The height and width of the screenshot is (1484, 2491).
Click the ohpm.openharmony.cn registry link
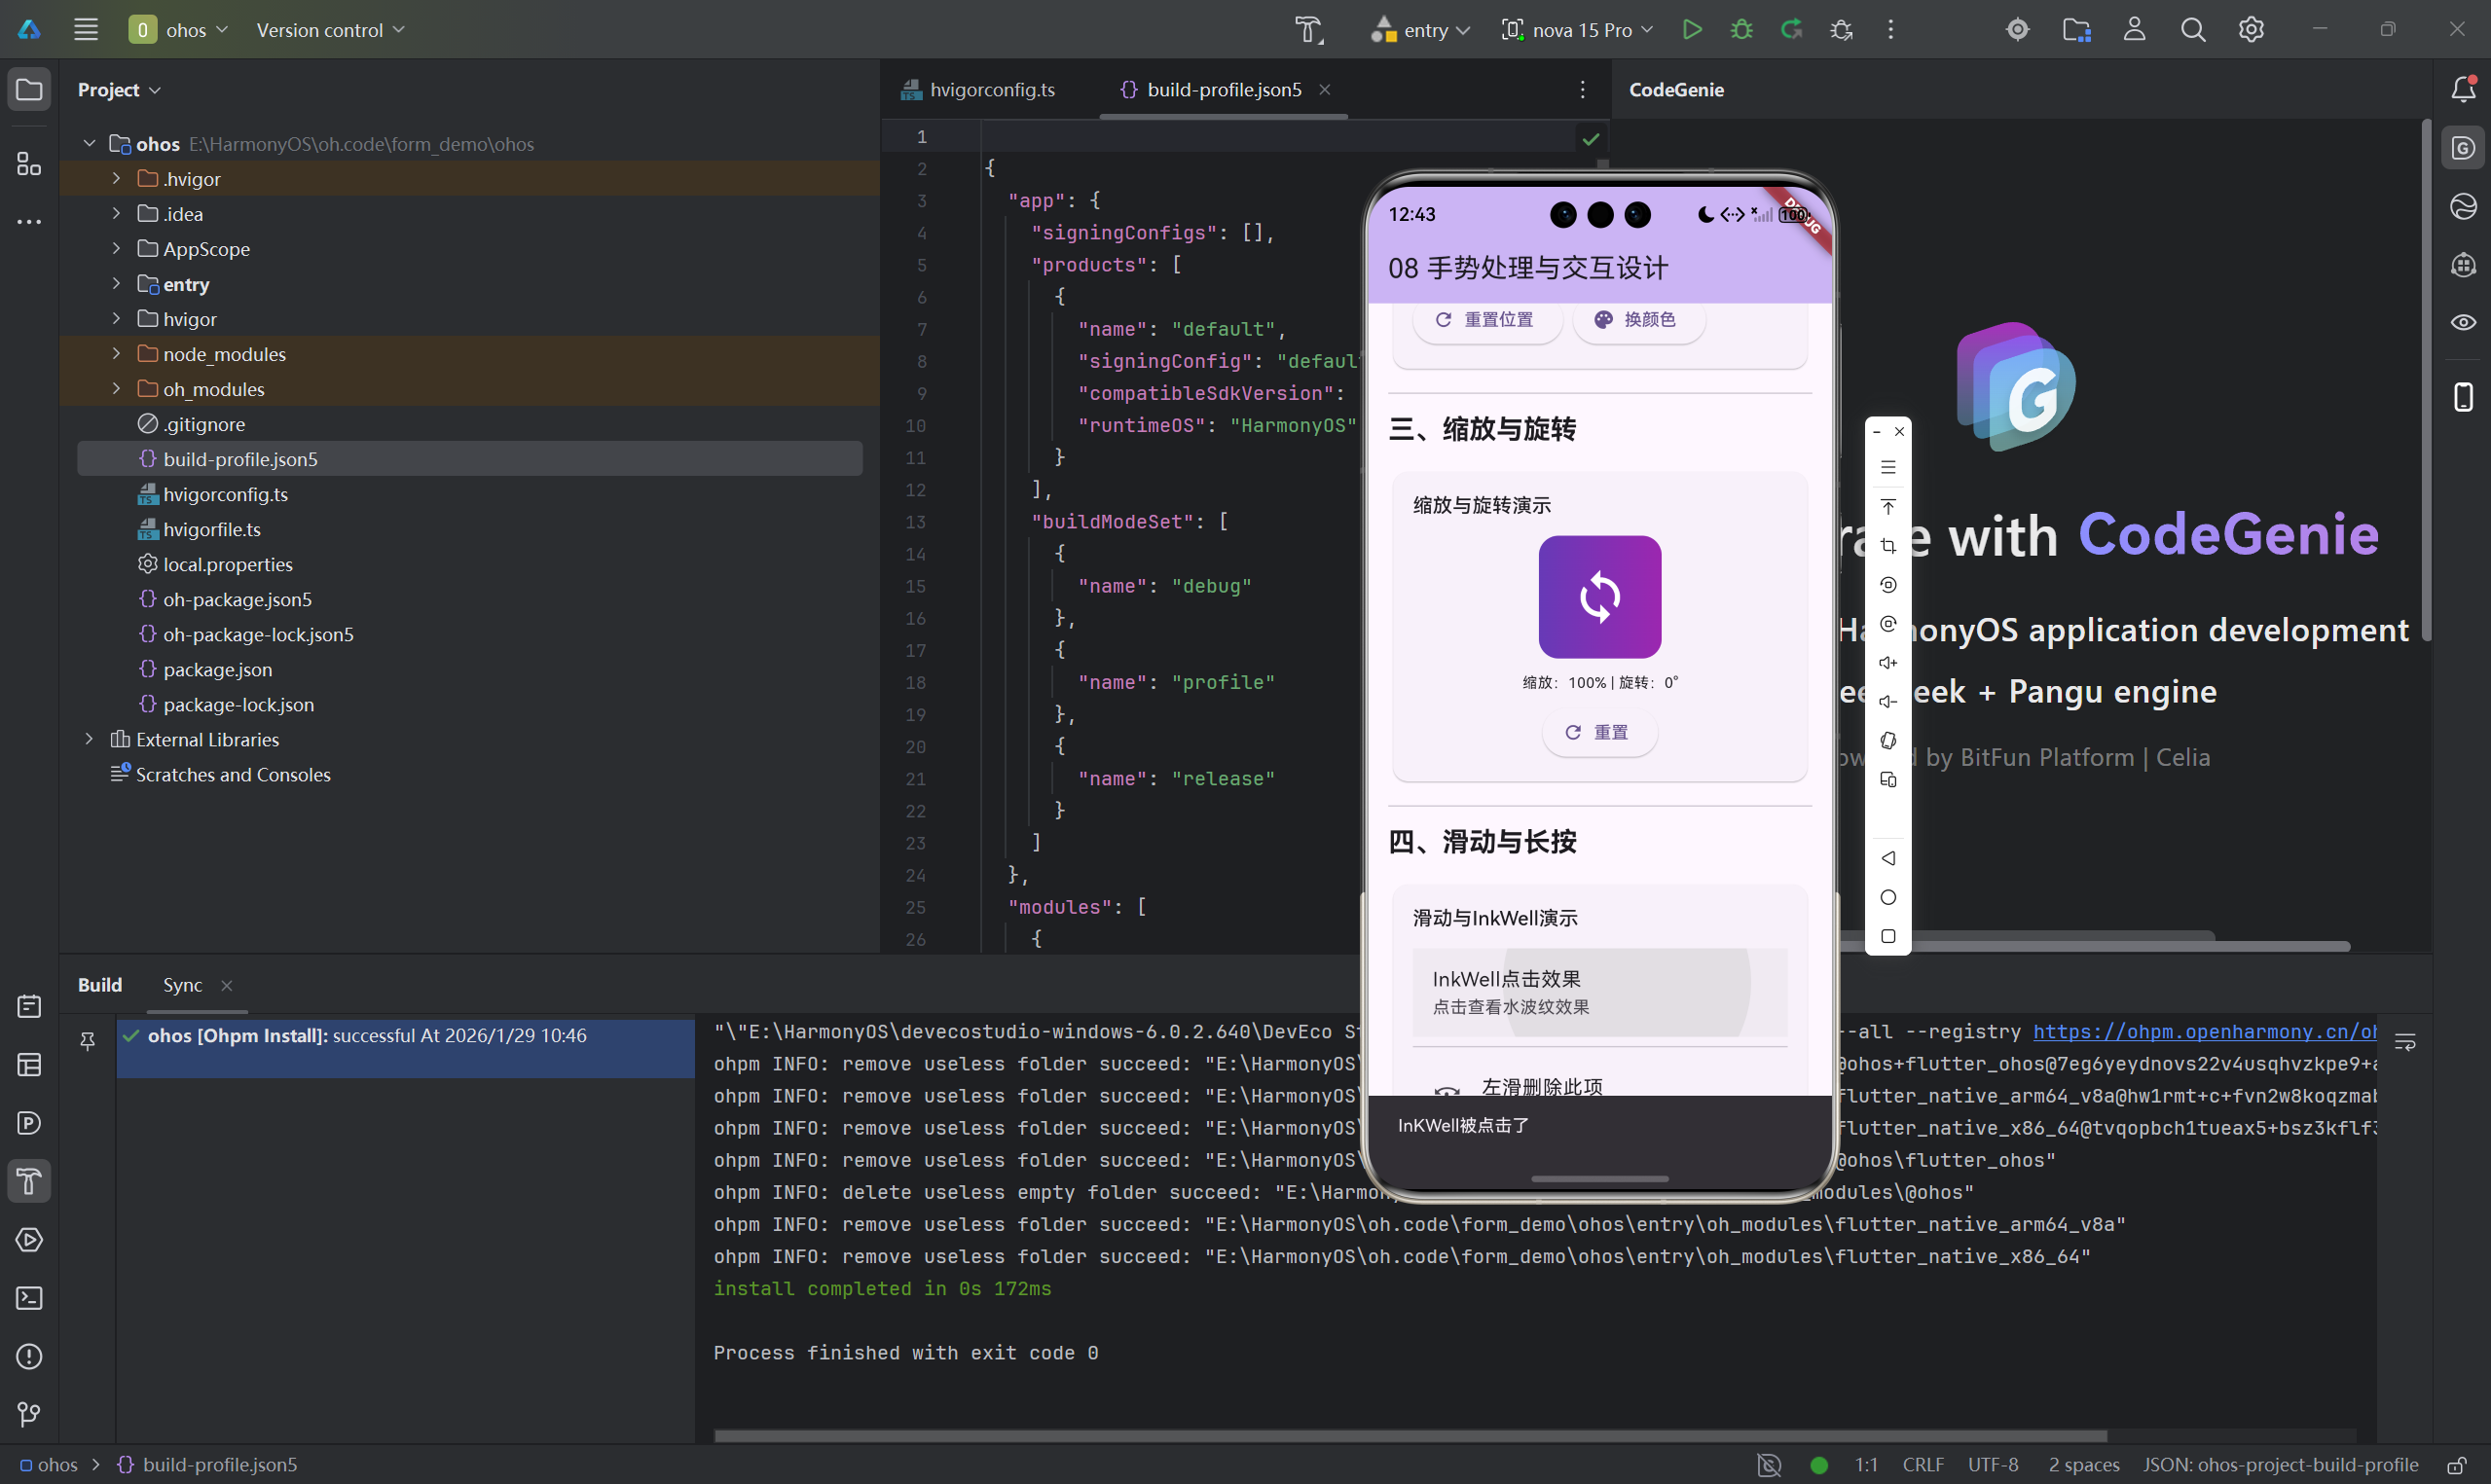click(x=2204, y=1031)
